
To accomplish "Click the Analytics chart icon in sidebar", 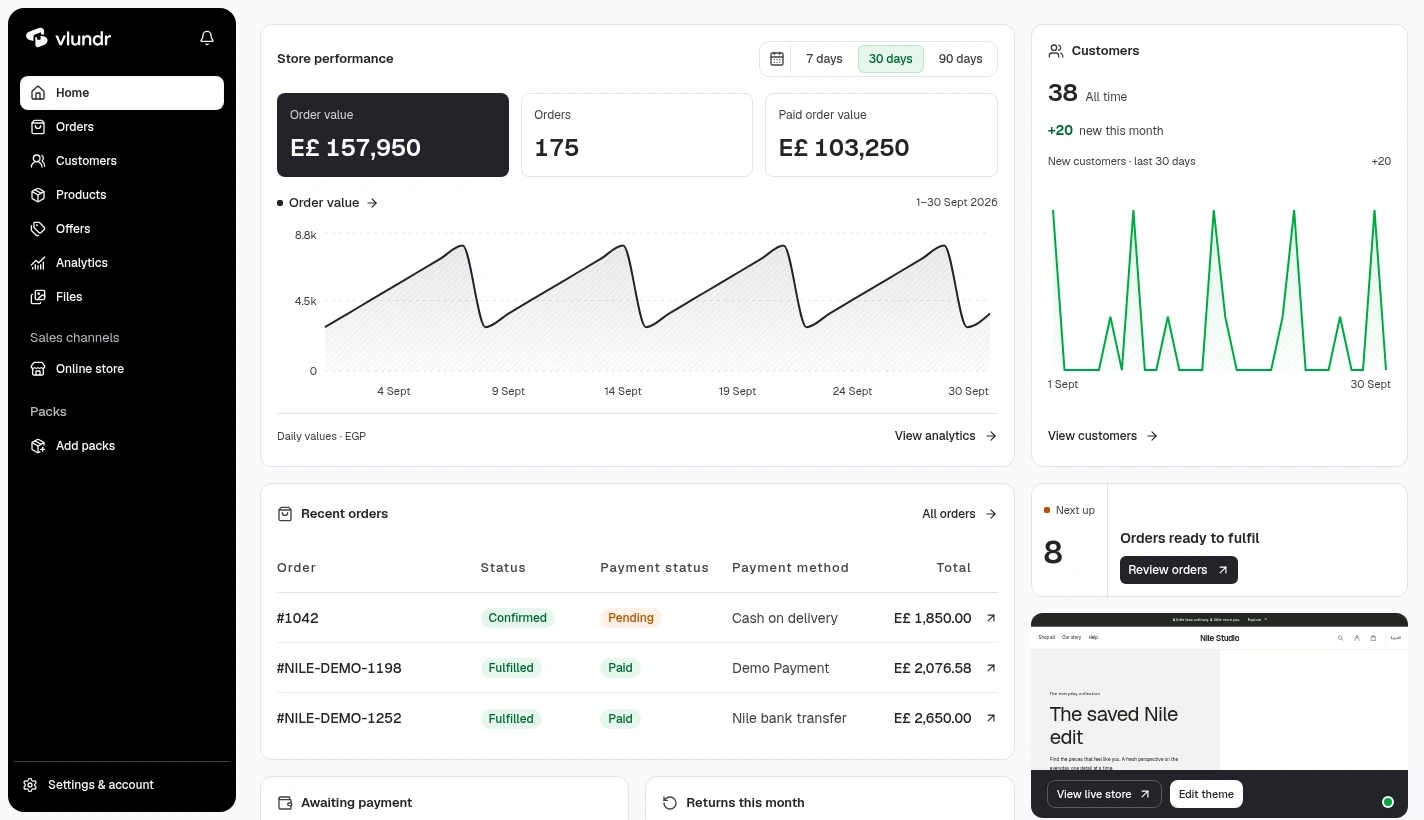I will (x=38, y=263).
